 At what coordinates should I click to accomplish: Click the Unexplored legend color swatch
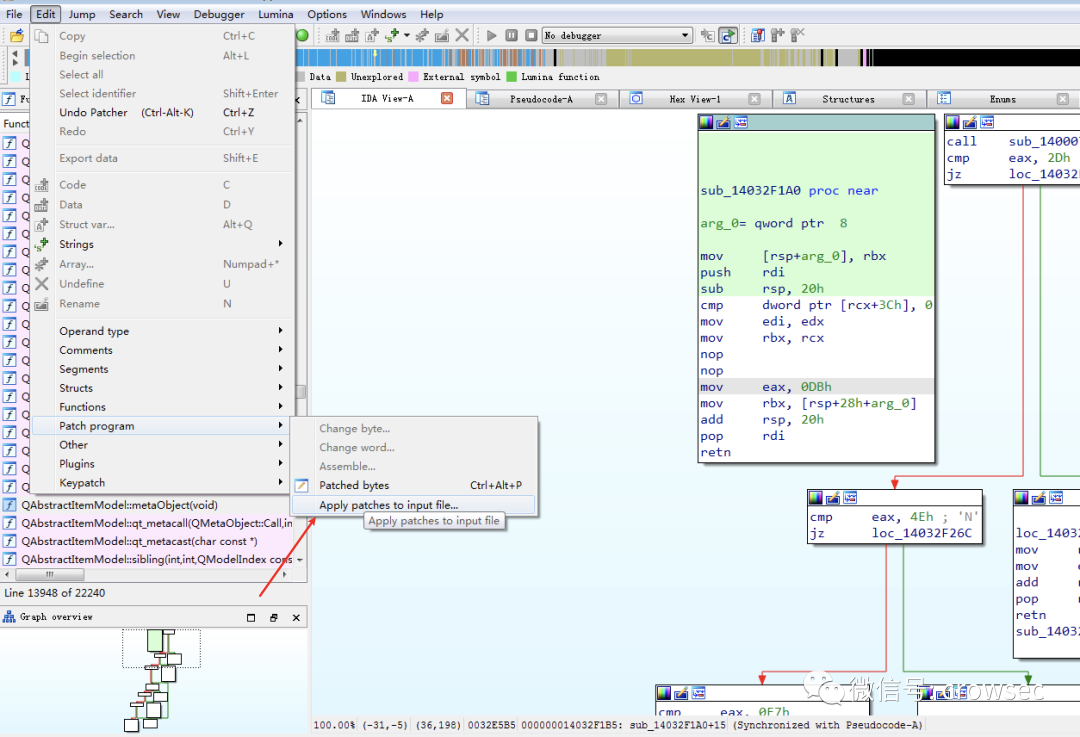[341, 76]
